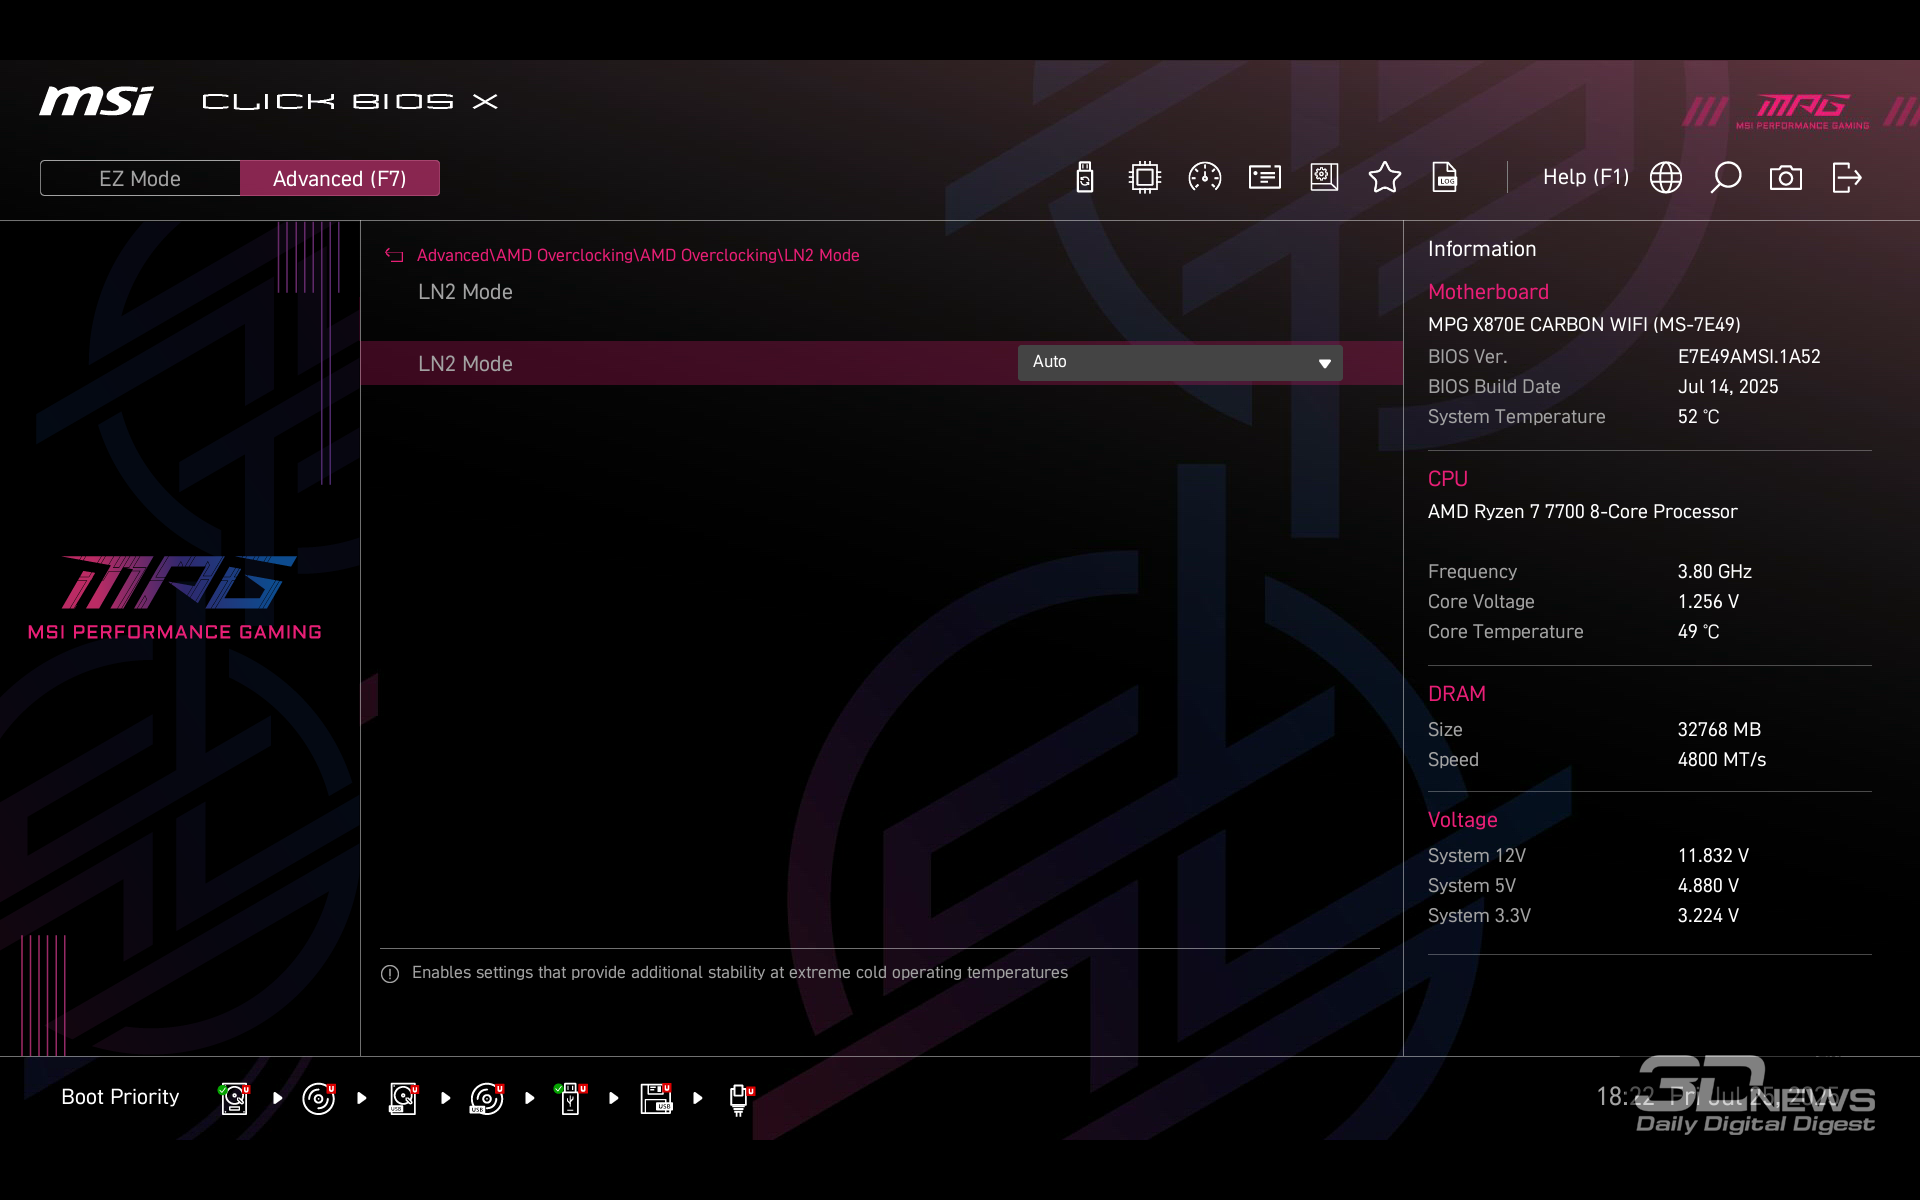Select USB hard disk boot priority icon

[403, 1098]
